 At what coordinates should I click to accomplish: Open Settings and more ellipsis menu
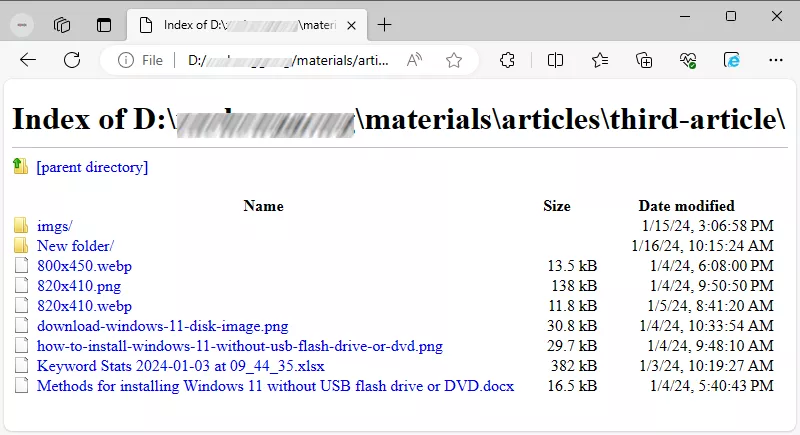pyautogui.click(x=776, y=61)
